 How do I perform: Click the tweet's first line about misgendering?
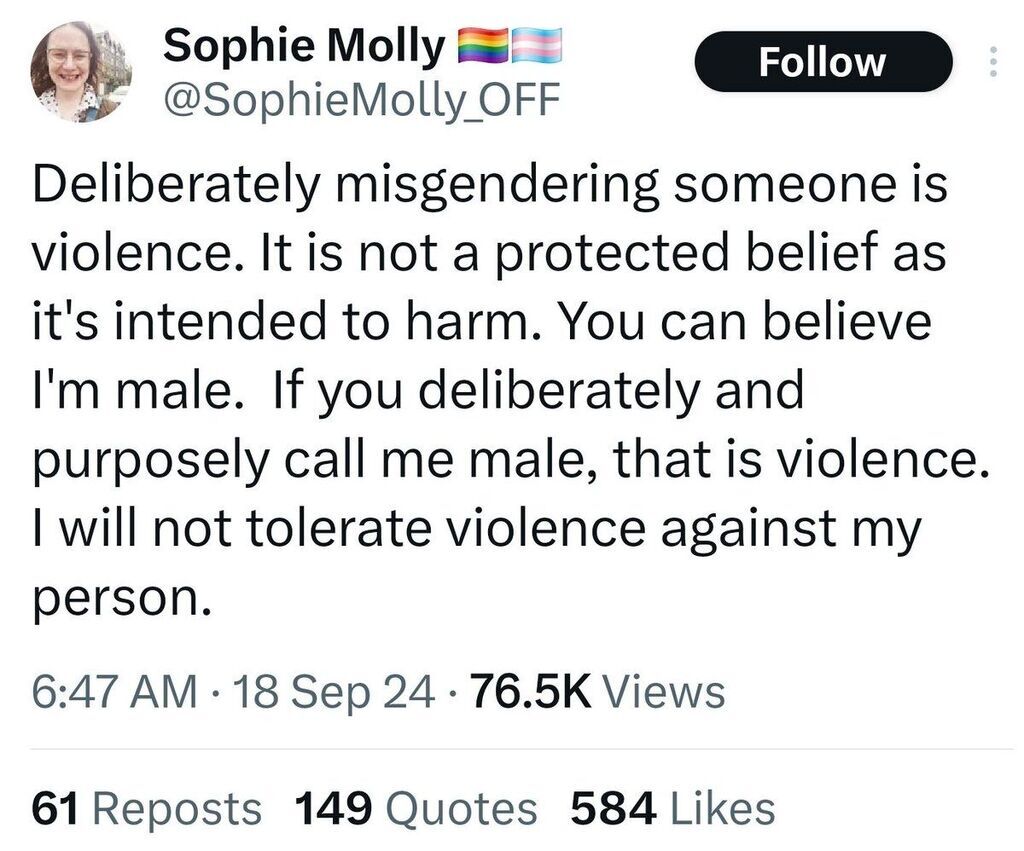[489, 186]
